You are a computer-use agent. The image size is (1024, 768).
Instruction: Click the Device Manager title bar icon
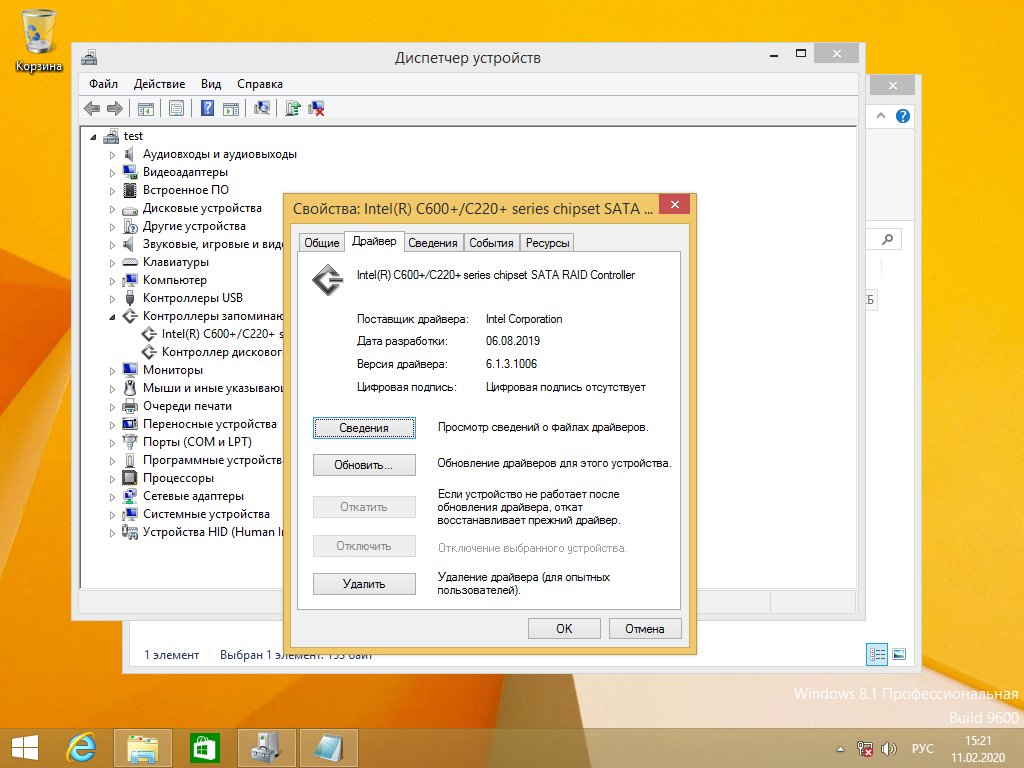pos(89,57)
